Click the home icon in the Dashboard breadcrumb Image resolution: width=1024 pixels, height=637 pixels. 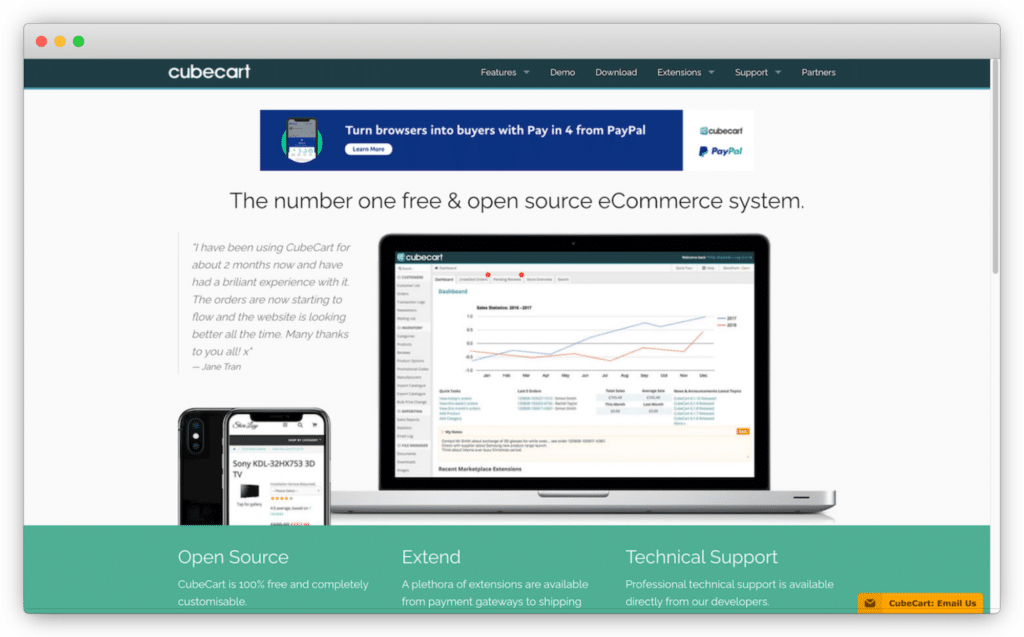[x=436, y=268]
